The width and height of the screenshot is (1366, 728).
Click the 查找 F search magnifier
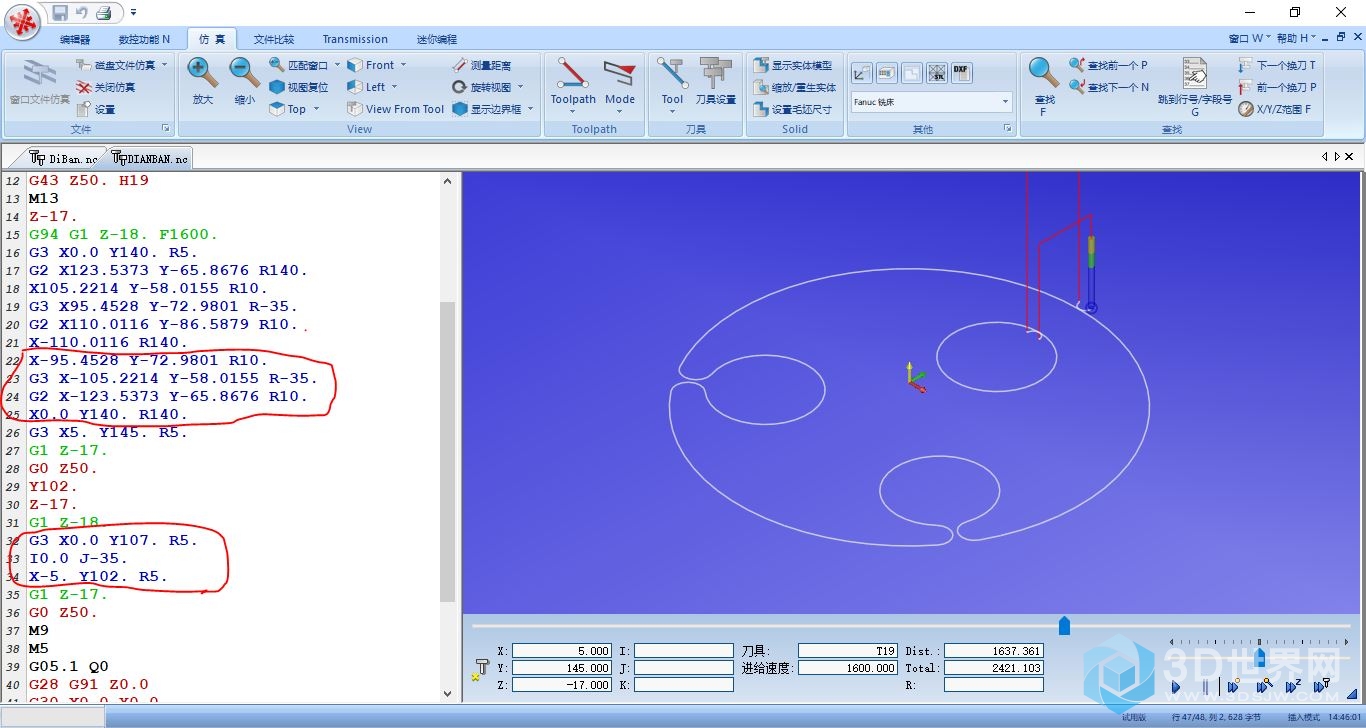(1044, 85)
